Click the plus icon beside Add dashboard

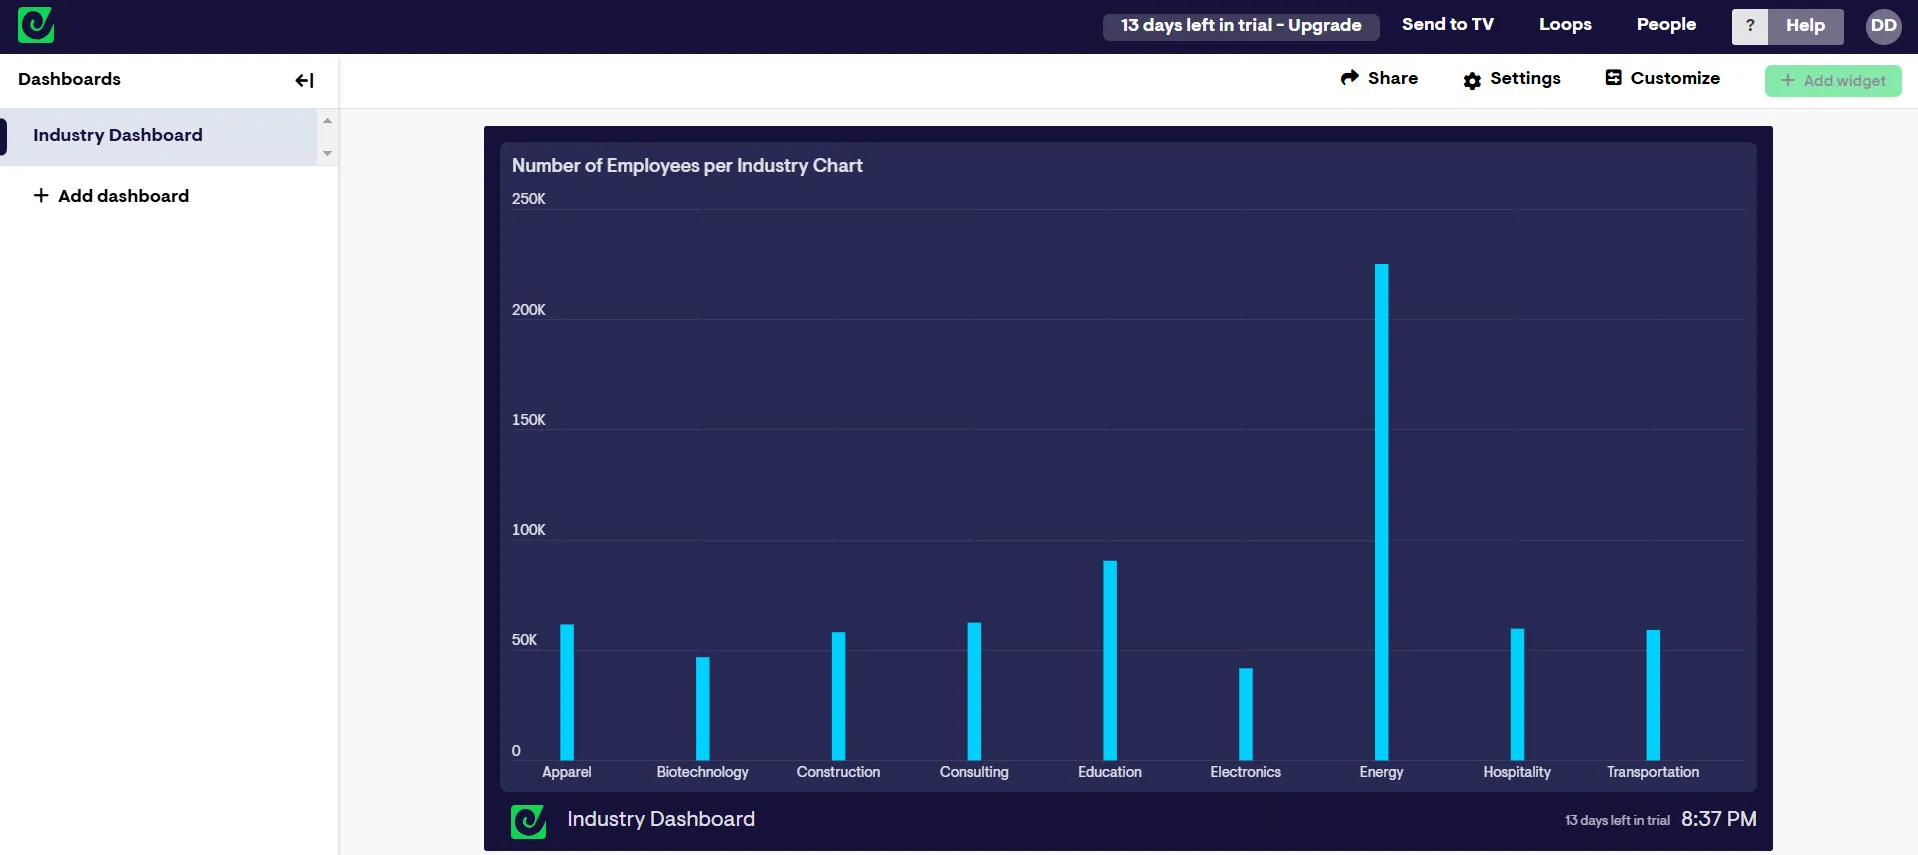pos(41,196)
